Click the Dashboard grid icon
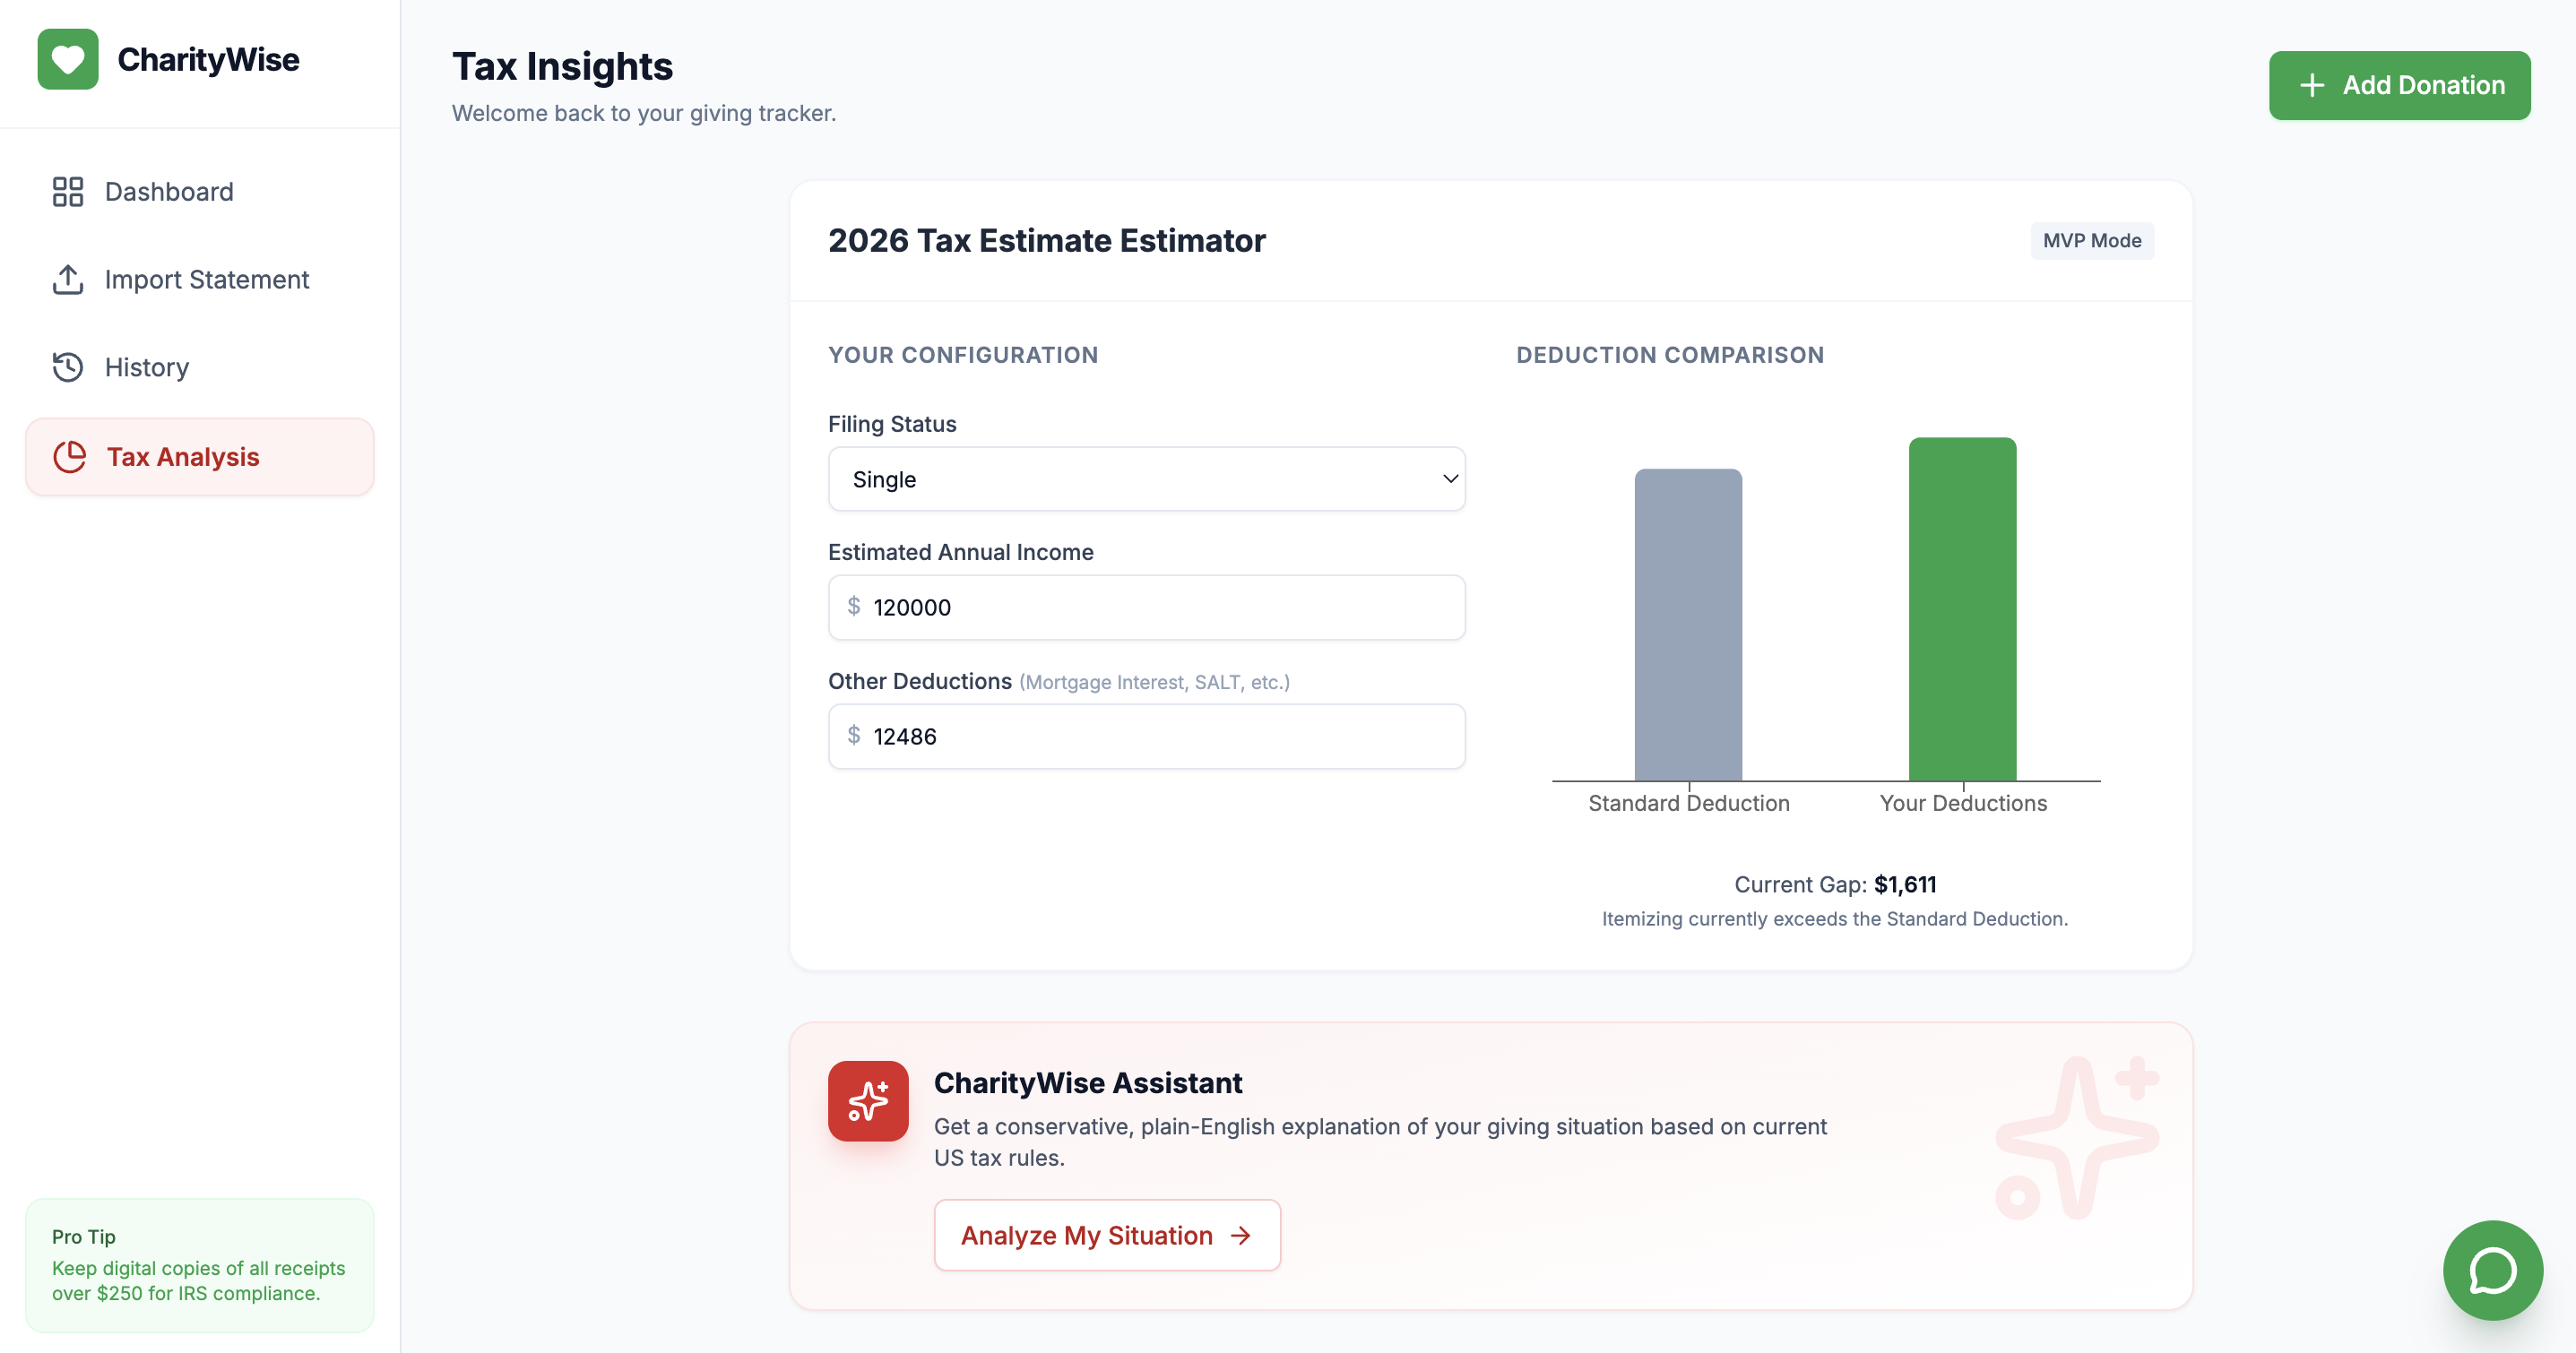Image resolution: width=2576 pixels, height=1353 pixels. point(68,191)
